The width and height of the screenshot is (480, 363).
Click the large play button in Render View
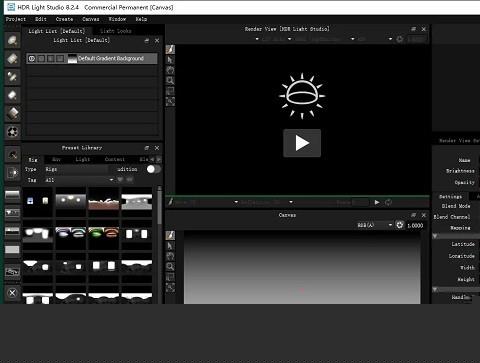pos(302,143)
